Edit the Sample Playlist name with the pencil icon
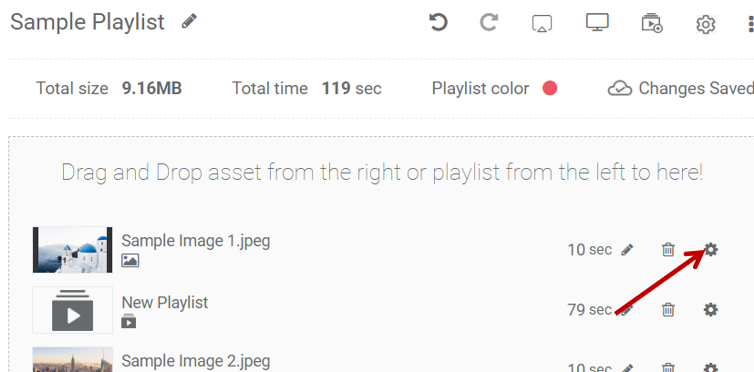Screen dimensions: 754x372 pos(189,21)
